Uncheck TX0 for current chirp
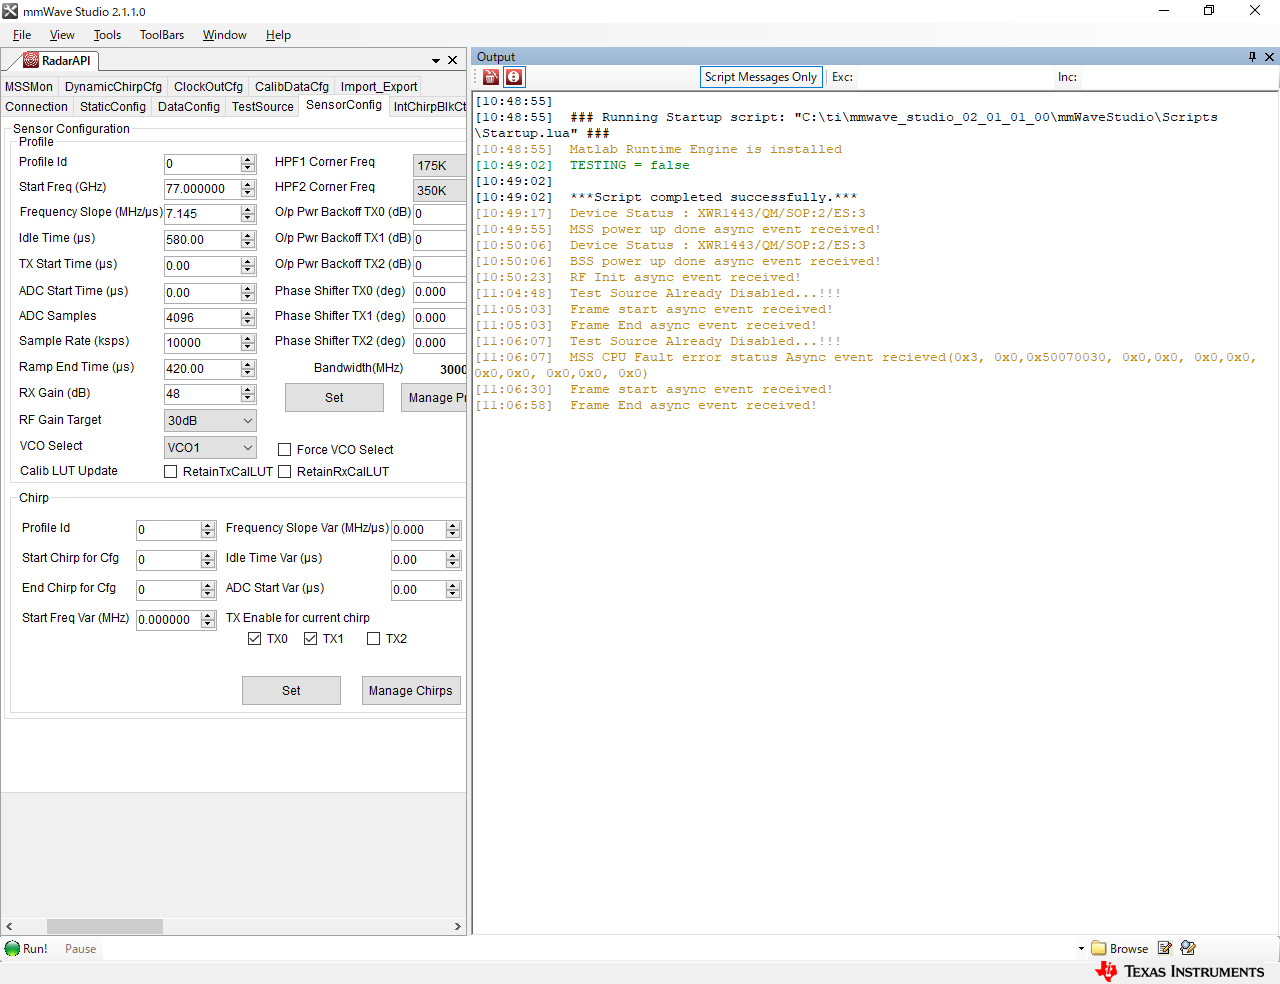 [254, 639]
